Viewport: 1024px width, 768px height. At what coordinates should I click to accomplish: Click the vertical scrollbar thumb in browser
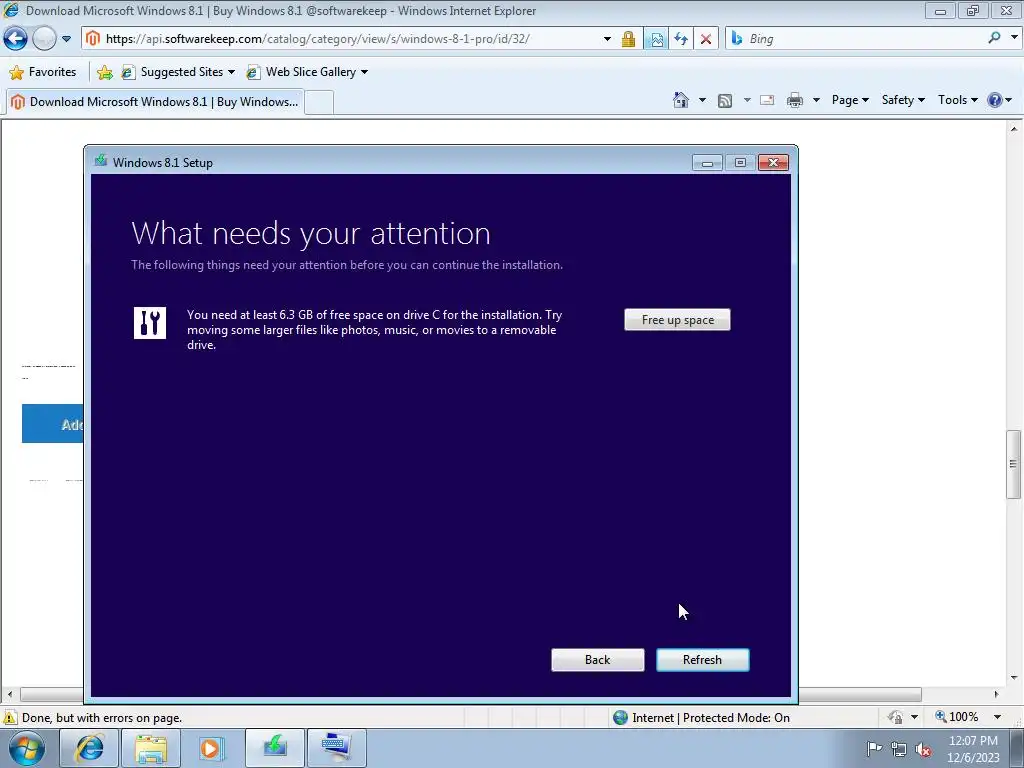pyautogui.click(x=1013, y=464)
